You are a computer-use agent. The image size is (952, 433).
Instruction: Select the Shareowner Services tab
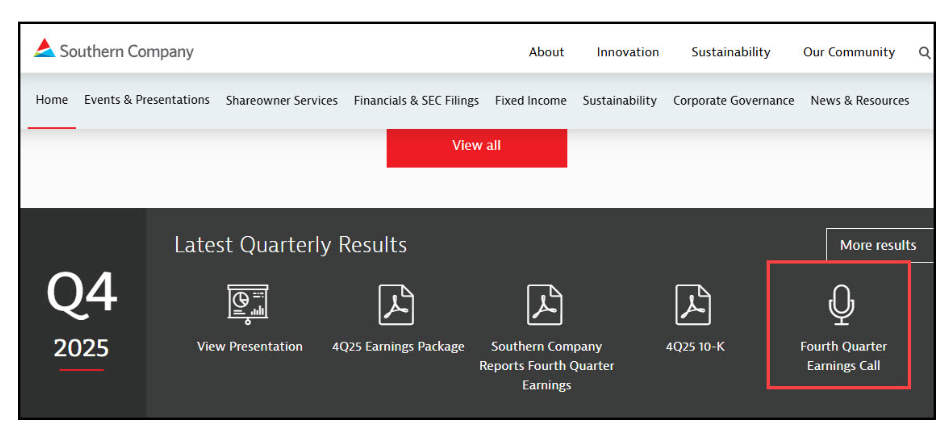[281, 101]
